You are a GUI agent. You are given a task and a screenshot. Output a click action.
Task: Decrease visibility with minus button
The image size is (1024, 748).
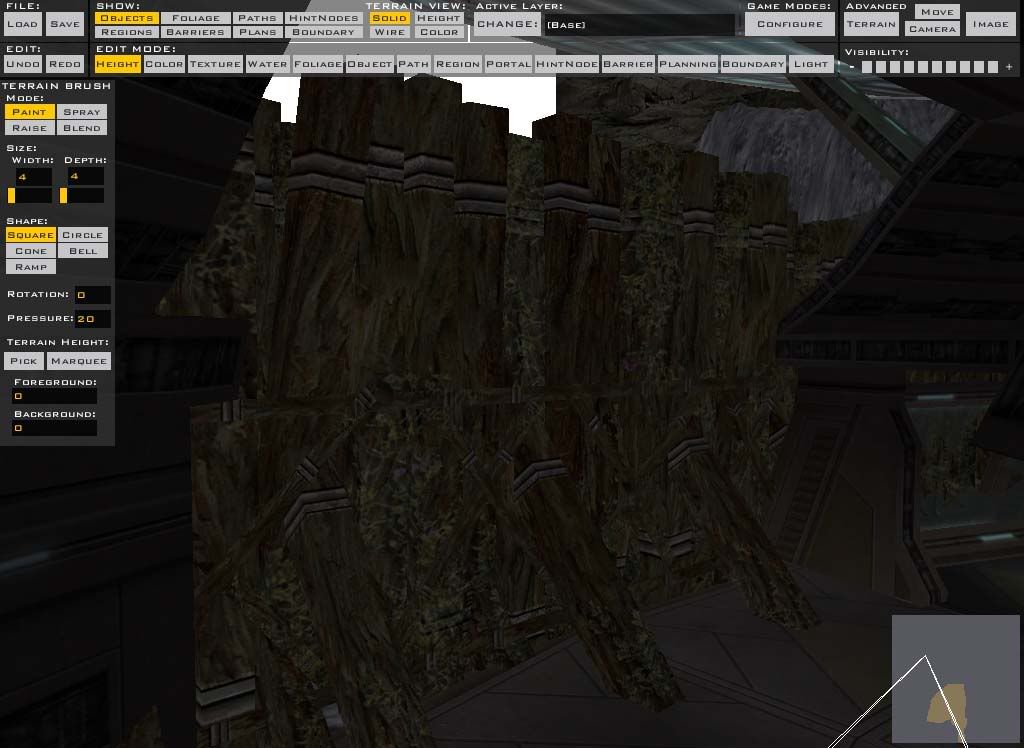pos(852,67)
